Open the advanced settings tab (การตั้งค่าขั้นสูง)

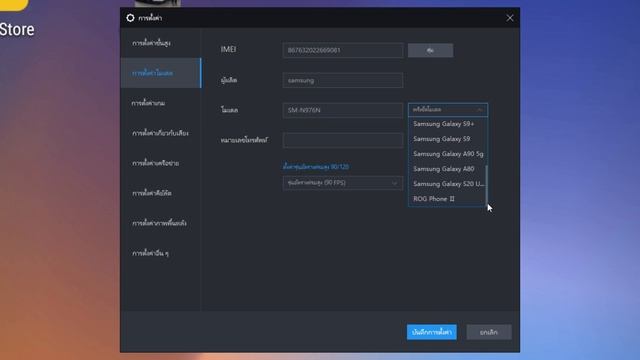click(x=161, y=43)
